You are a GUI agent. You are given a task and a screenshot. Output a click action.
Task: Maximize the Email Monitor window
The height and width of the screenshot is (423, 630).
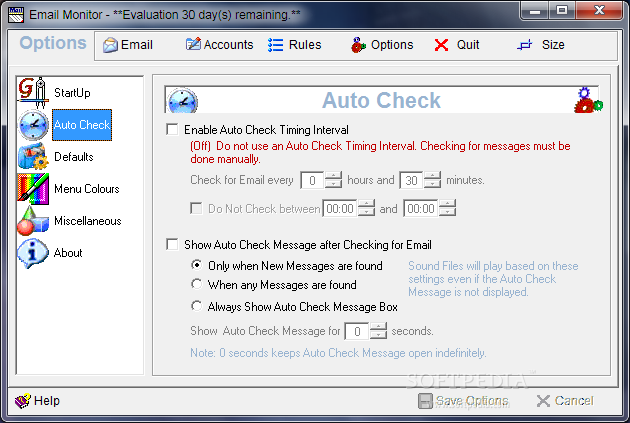(x=562, y=11)
